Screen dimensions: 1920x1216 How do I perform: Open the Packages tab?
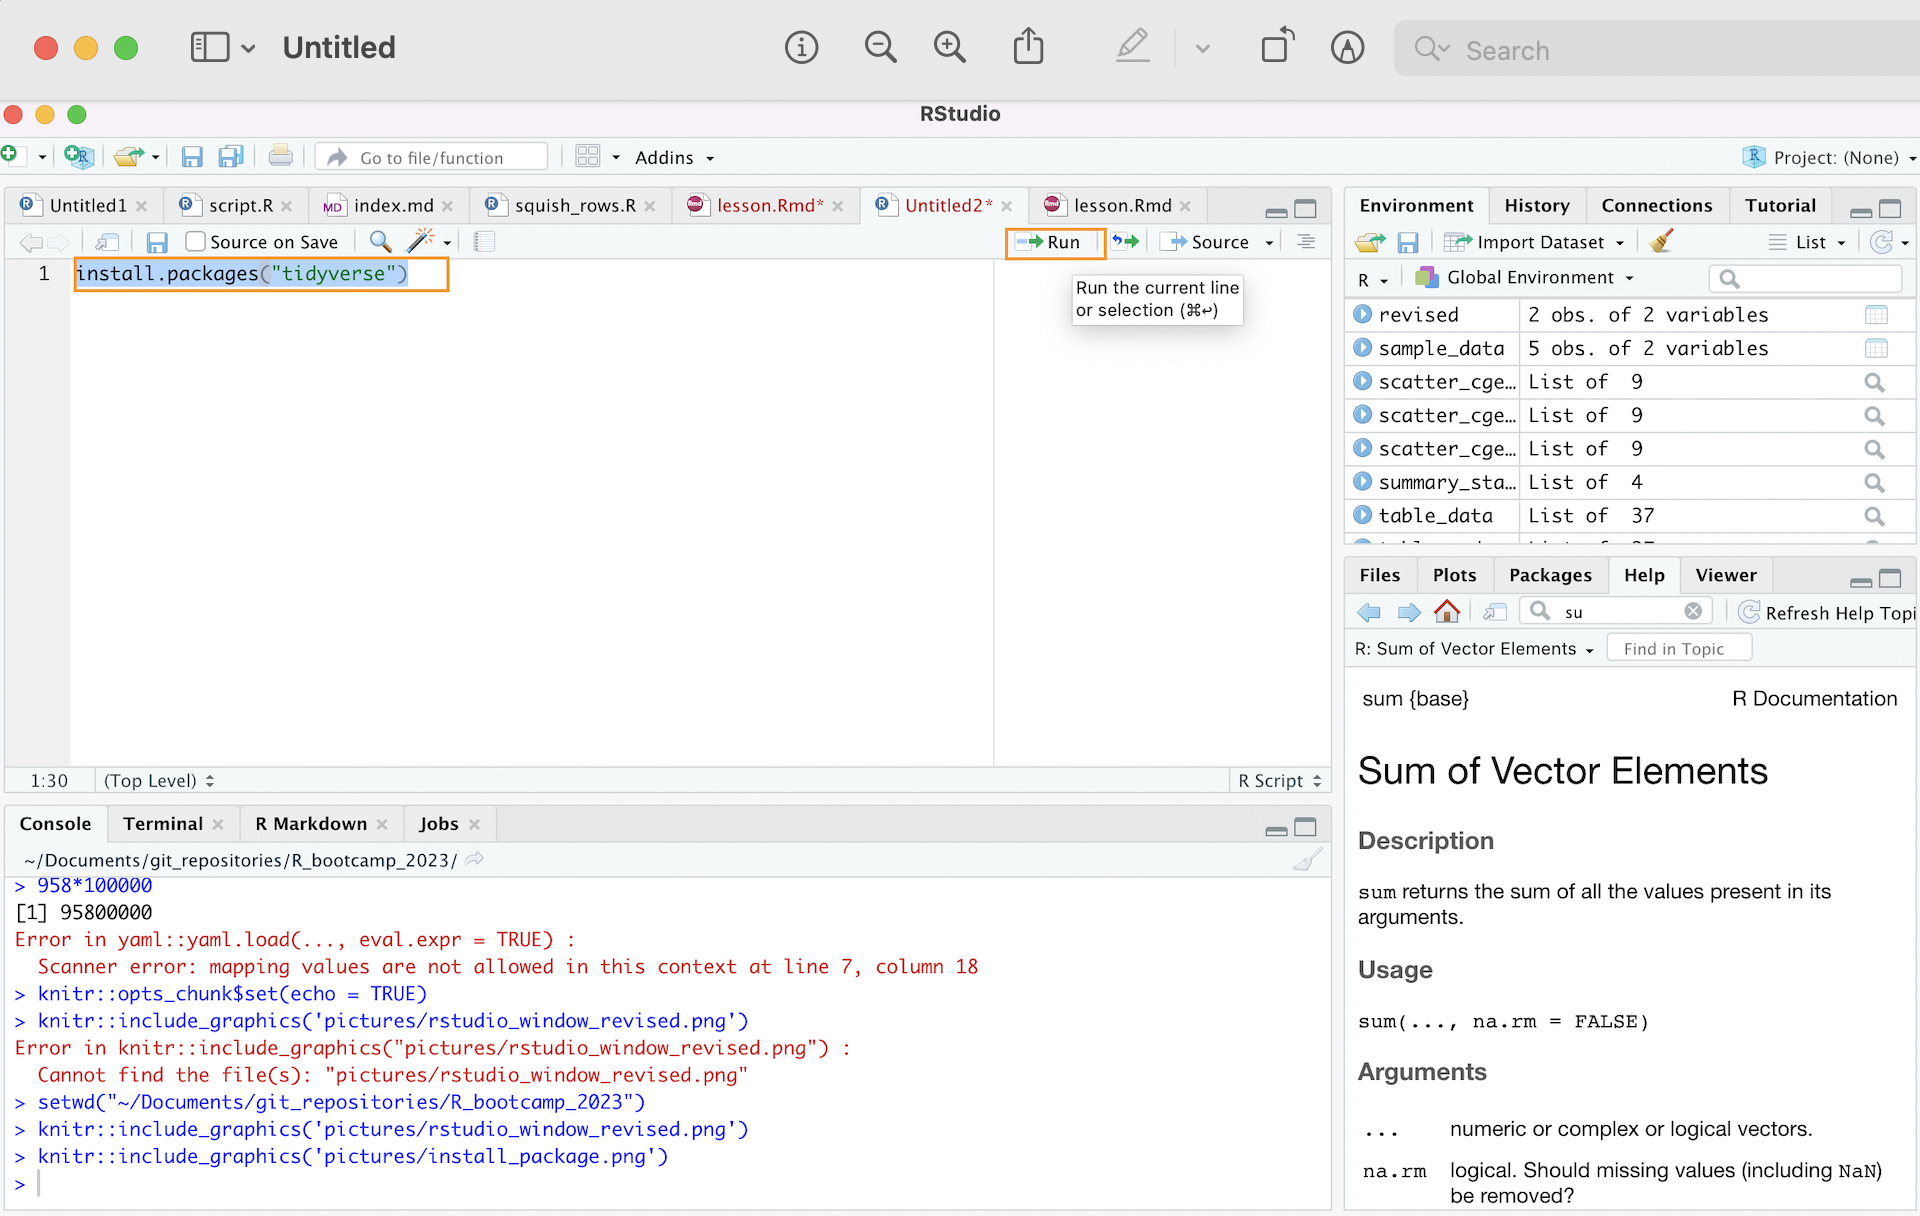(x=1550, y=575)
